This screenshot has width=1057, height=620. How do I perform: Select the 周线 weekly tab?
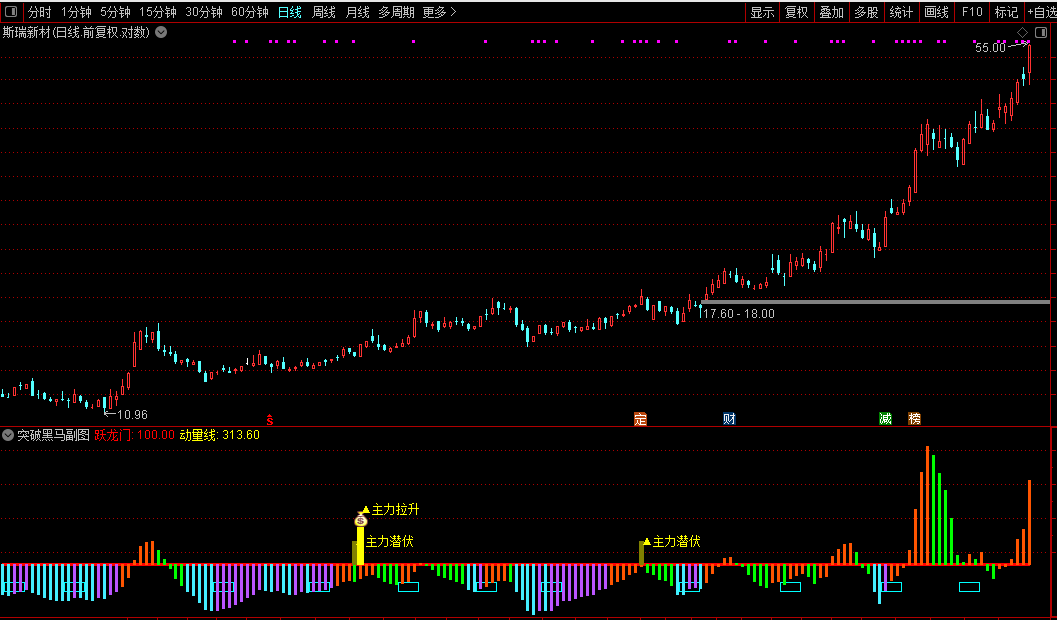click(x=324, y=12)
